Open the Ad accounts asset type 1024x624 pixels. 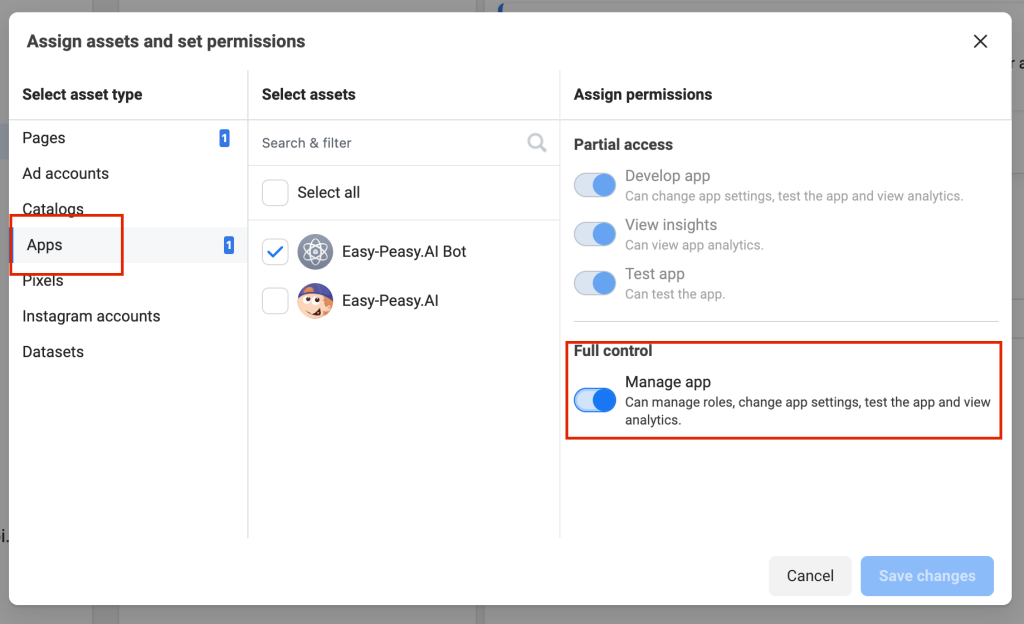[66, 174]
